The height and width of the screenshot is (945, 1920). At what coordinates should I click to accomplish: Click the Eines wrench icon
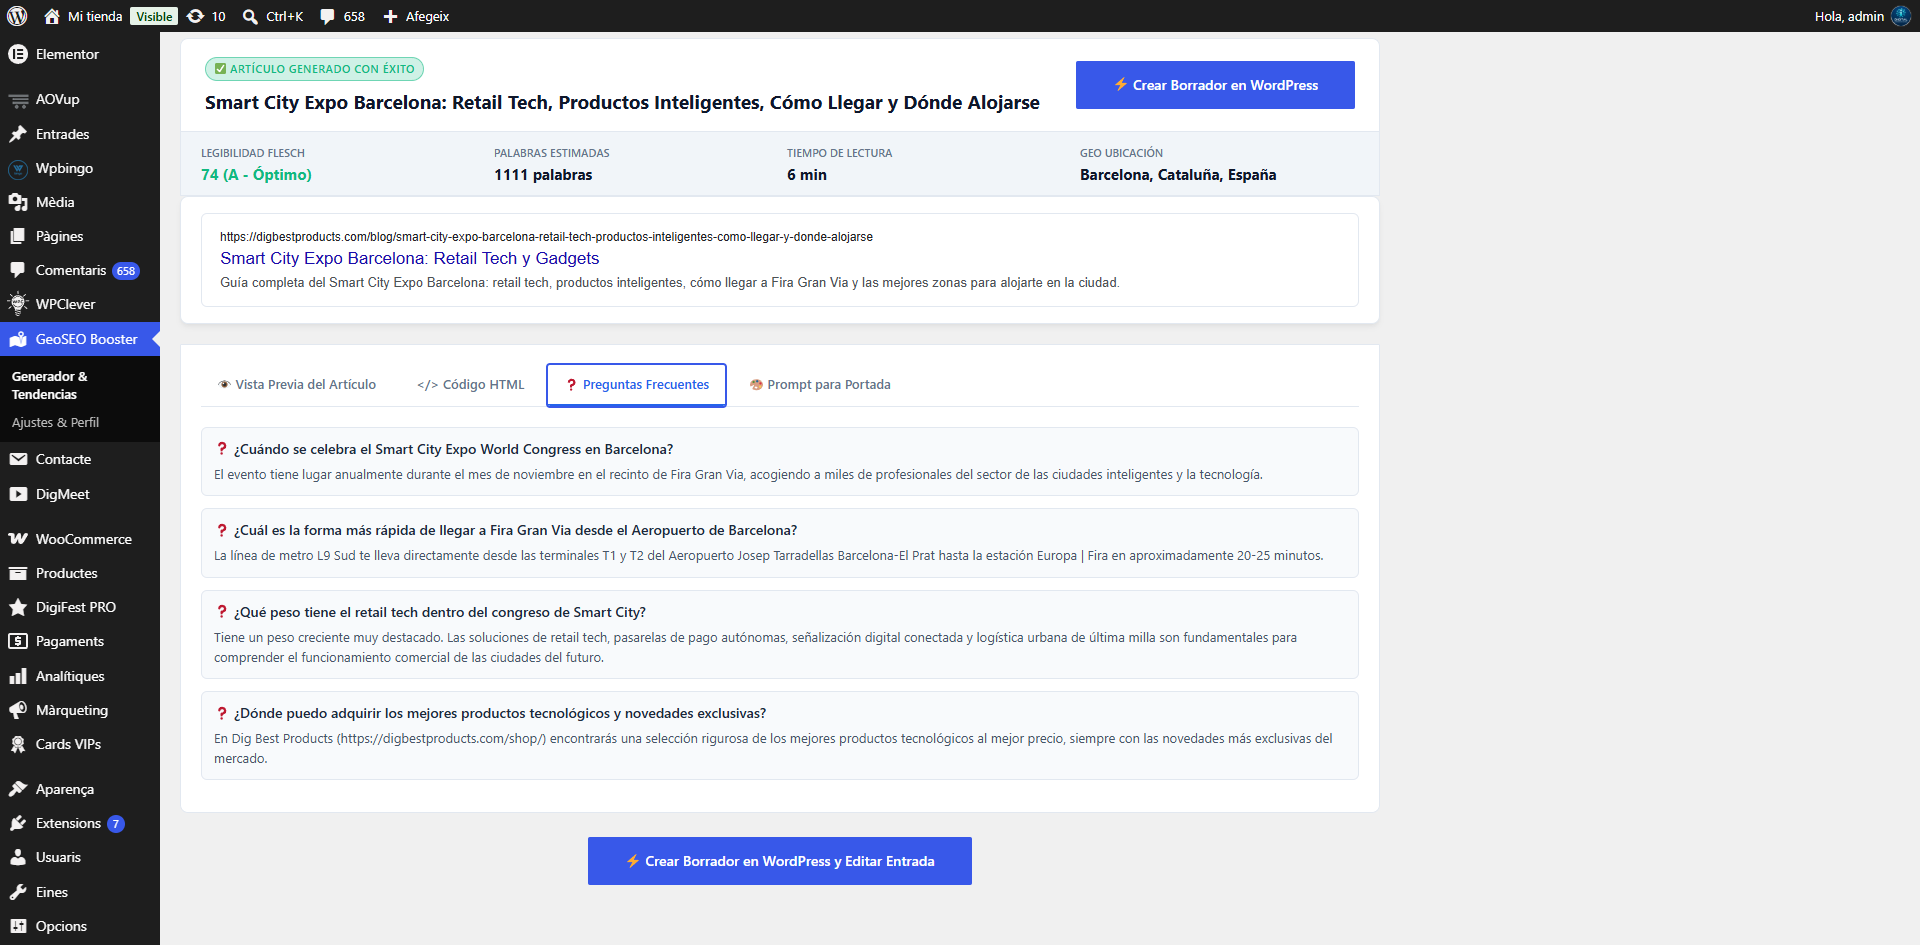[x=18, y=892]
